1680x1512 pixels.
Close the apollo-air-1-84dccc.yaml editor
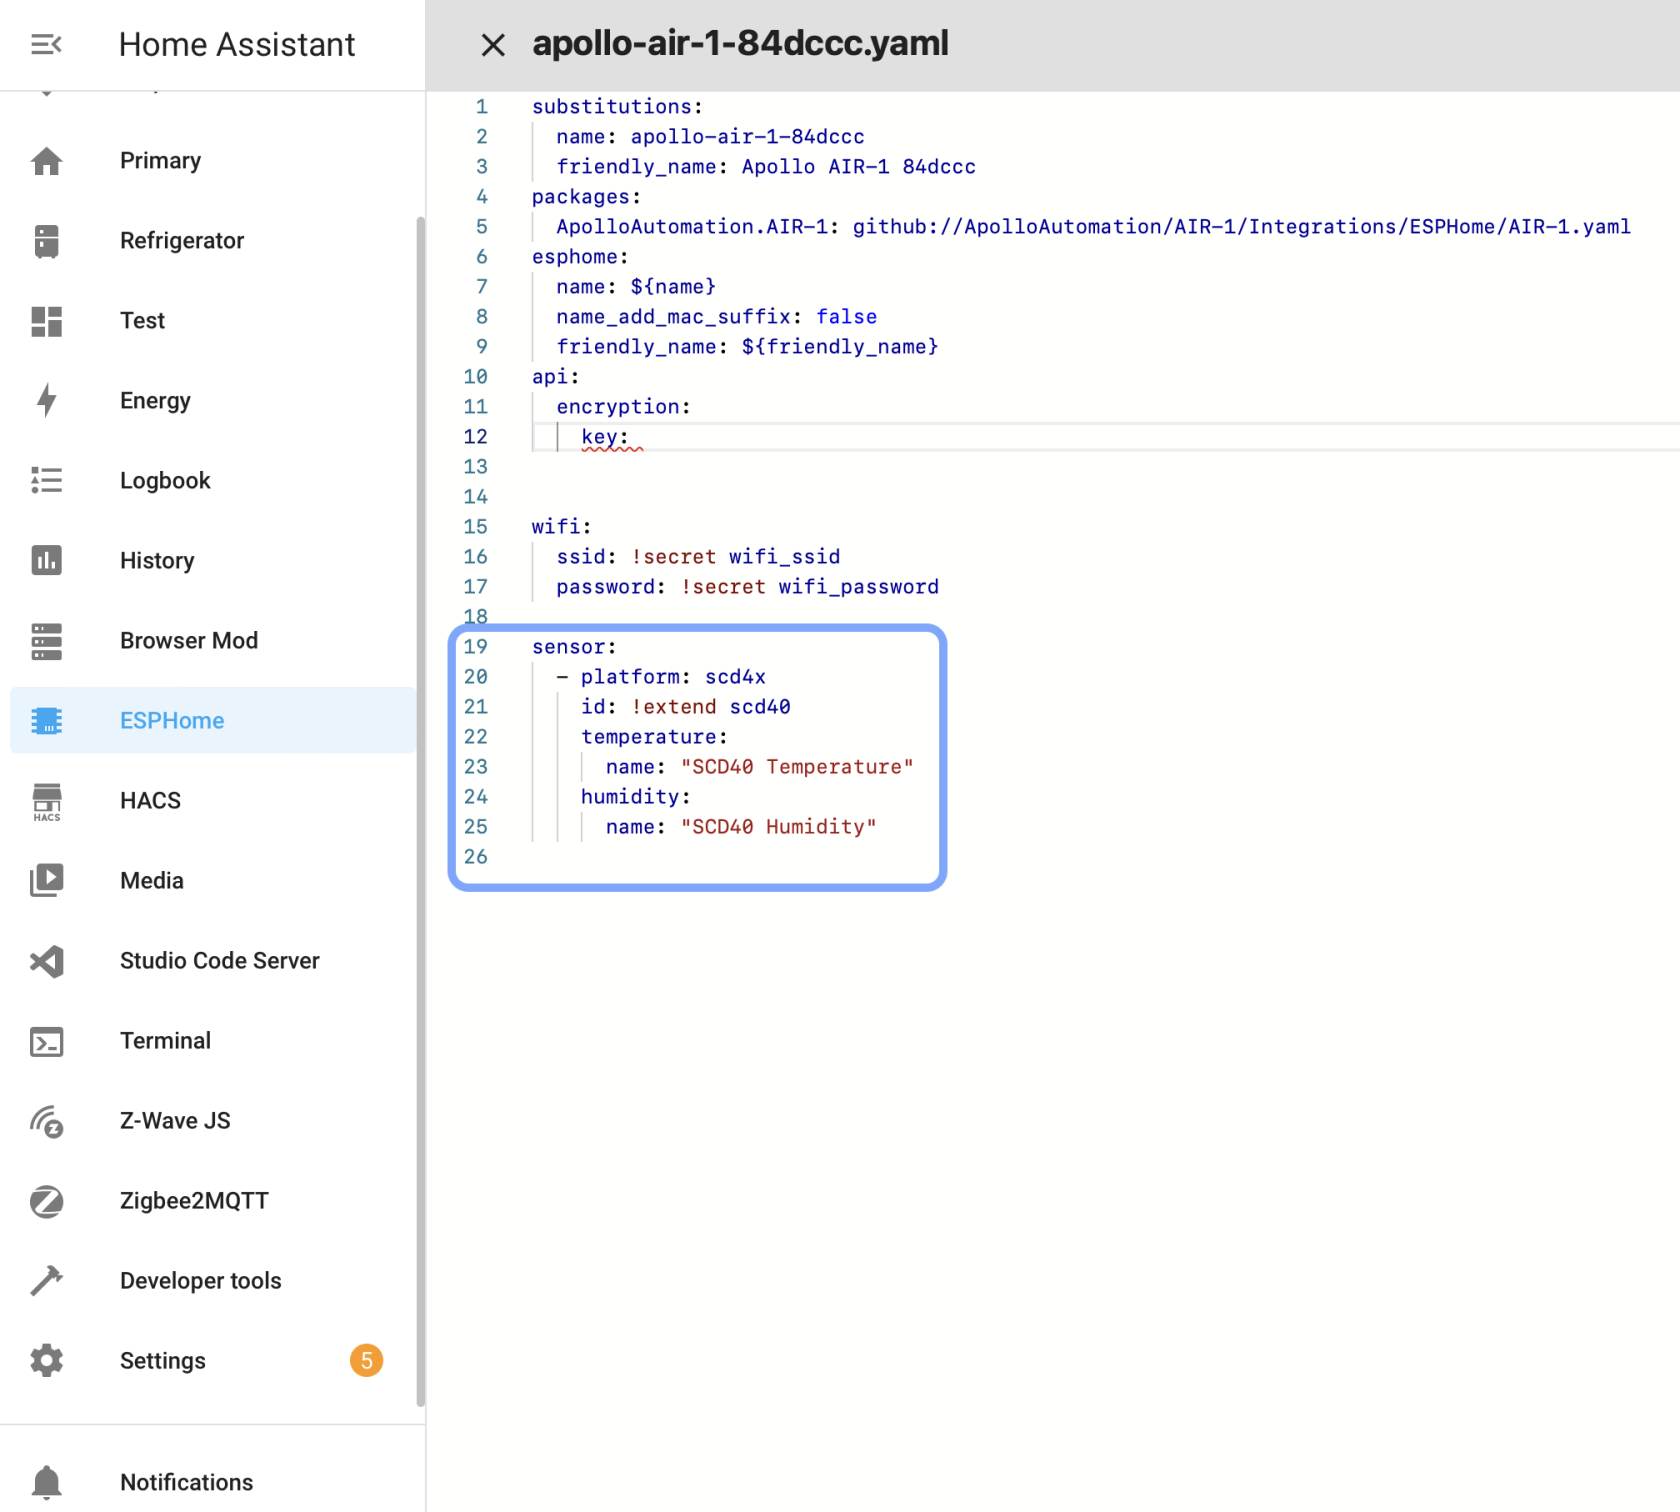pos(492,44)
